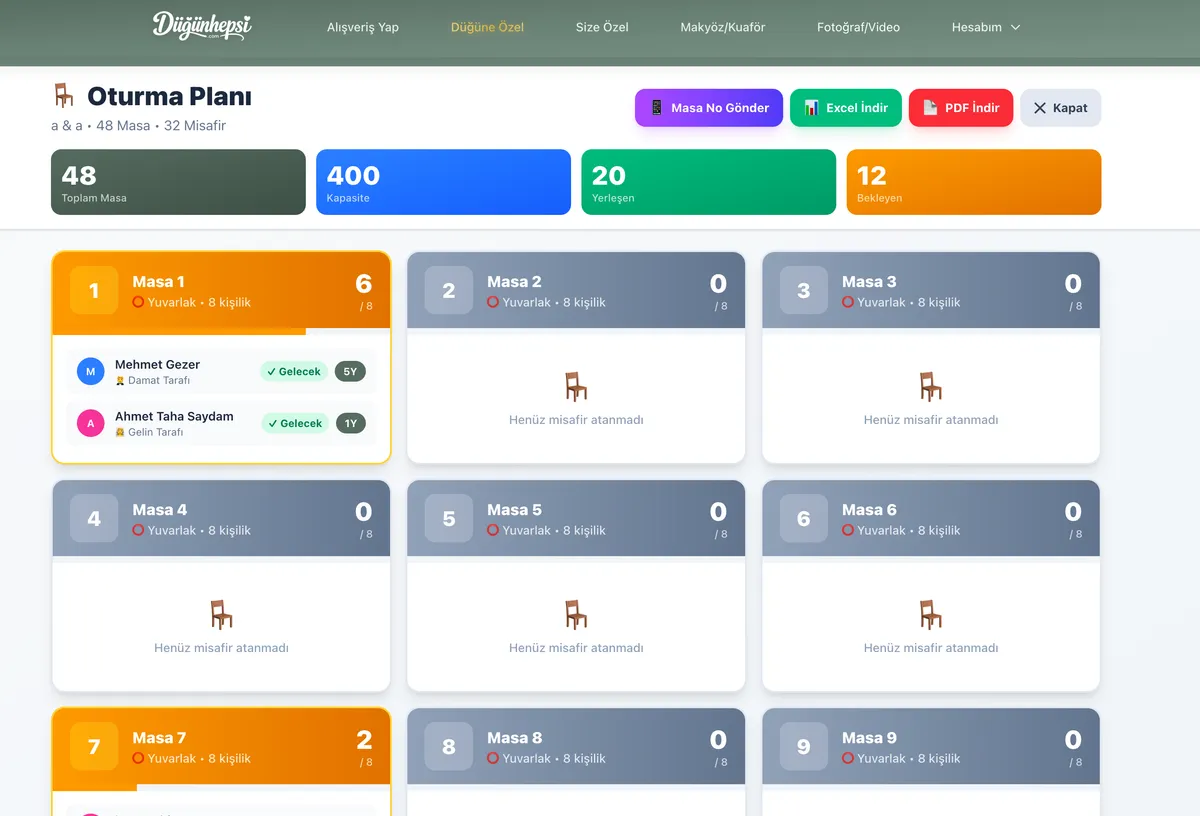Image resolution: width=1200 pixels, height=816 pixels.
Task: Click the Masa 1 occupancy progress bar
Action: (221, 332)
